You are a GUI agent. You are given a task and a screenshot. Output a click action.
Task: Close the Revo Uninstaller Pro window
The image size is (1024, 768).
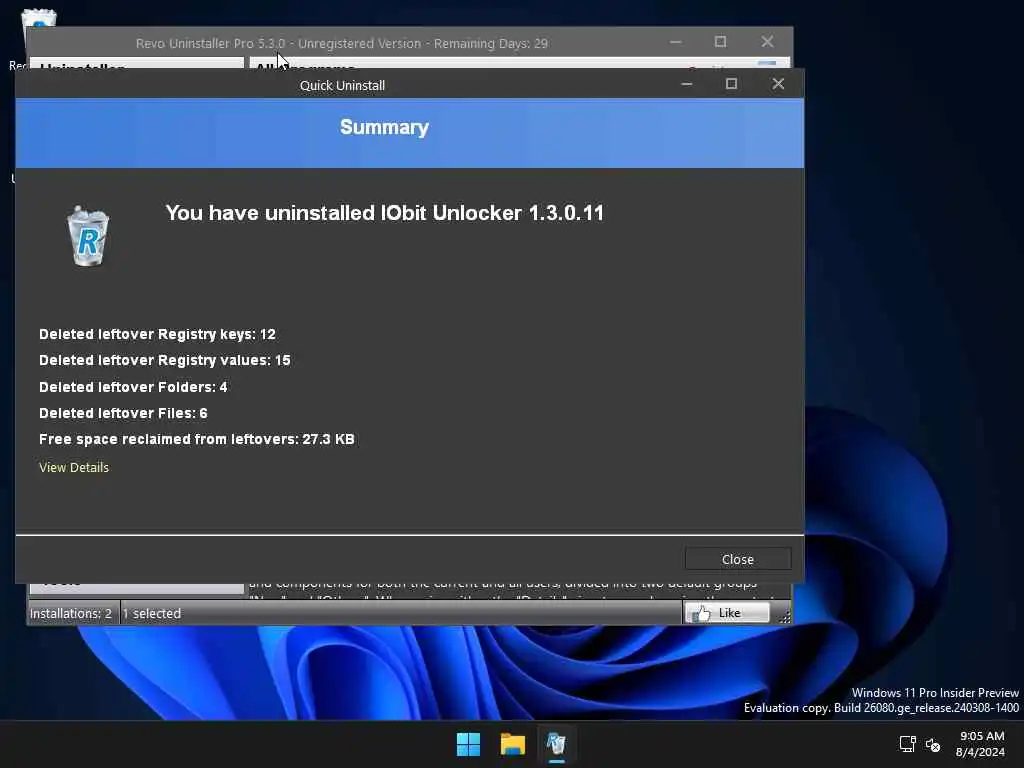(x=767, y=42)
